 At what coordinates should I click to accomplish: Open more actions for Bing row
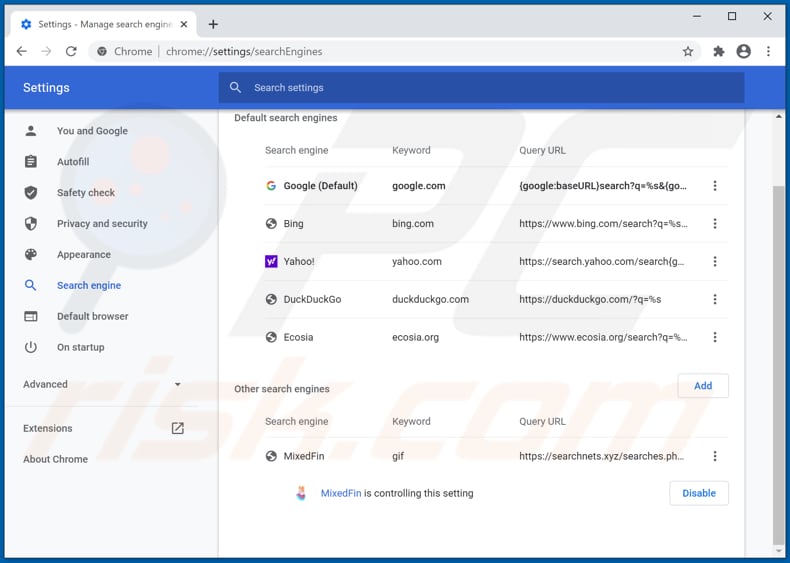(715, 224)
